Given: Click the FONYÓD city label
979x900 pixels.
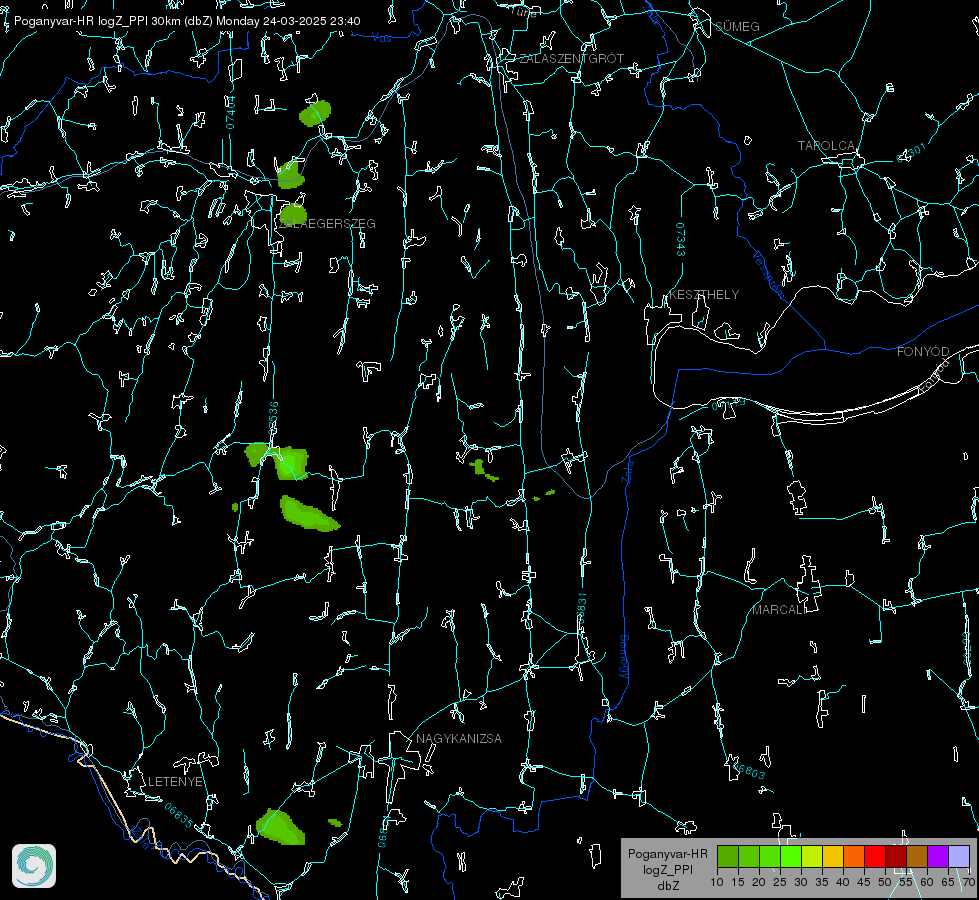Looking at the screenshot, I should pyautogui.click(x=923, y=352).
